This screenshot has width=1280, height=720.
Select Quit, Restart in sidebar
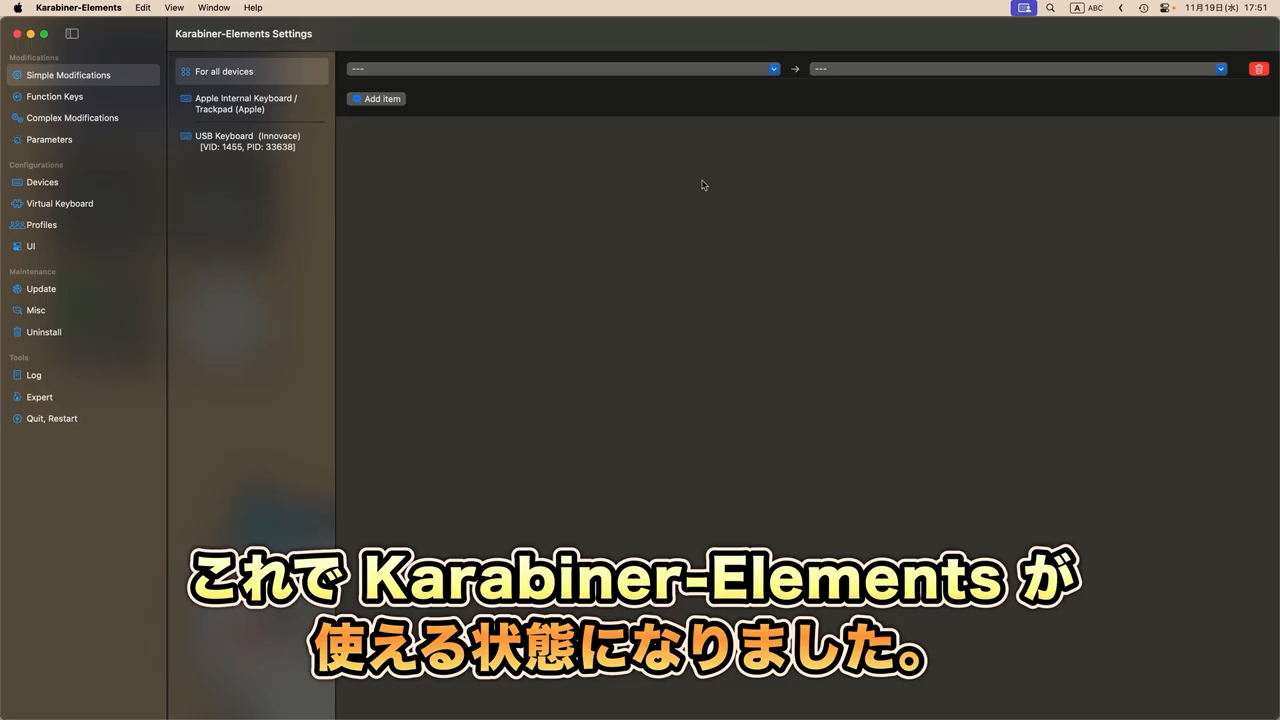(51, 419)
